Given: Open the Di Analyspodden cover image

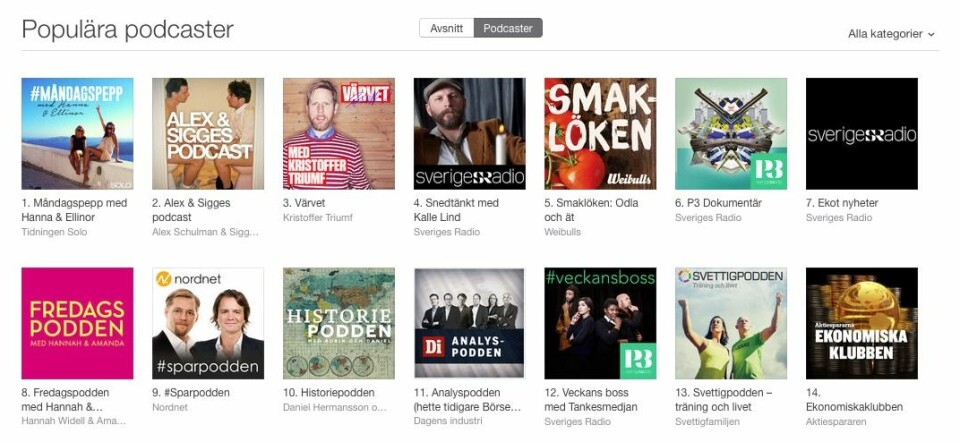Looking at the screenshot, I should click(x=469, y=323).
